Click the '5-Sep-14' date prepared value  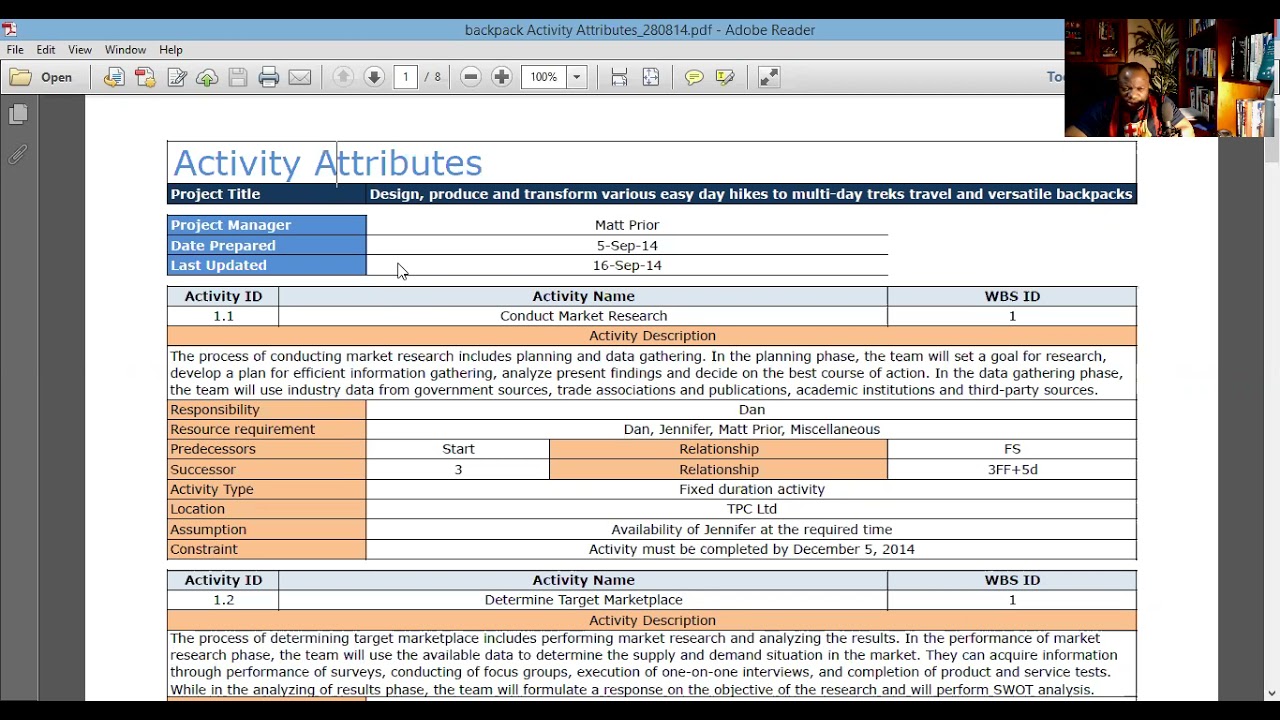click(x=627, y=245)
